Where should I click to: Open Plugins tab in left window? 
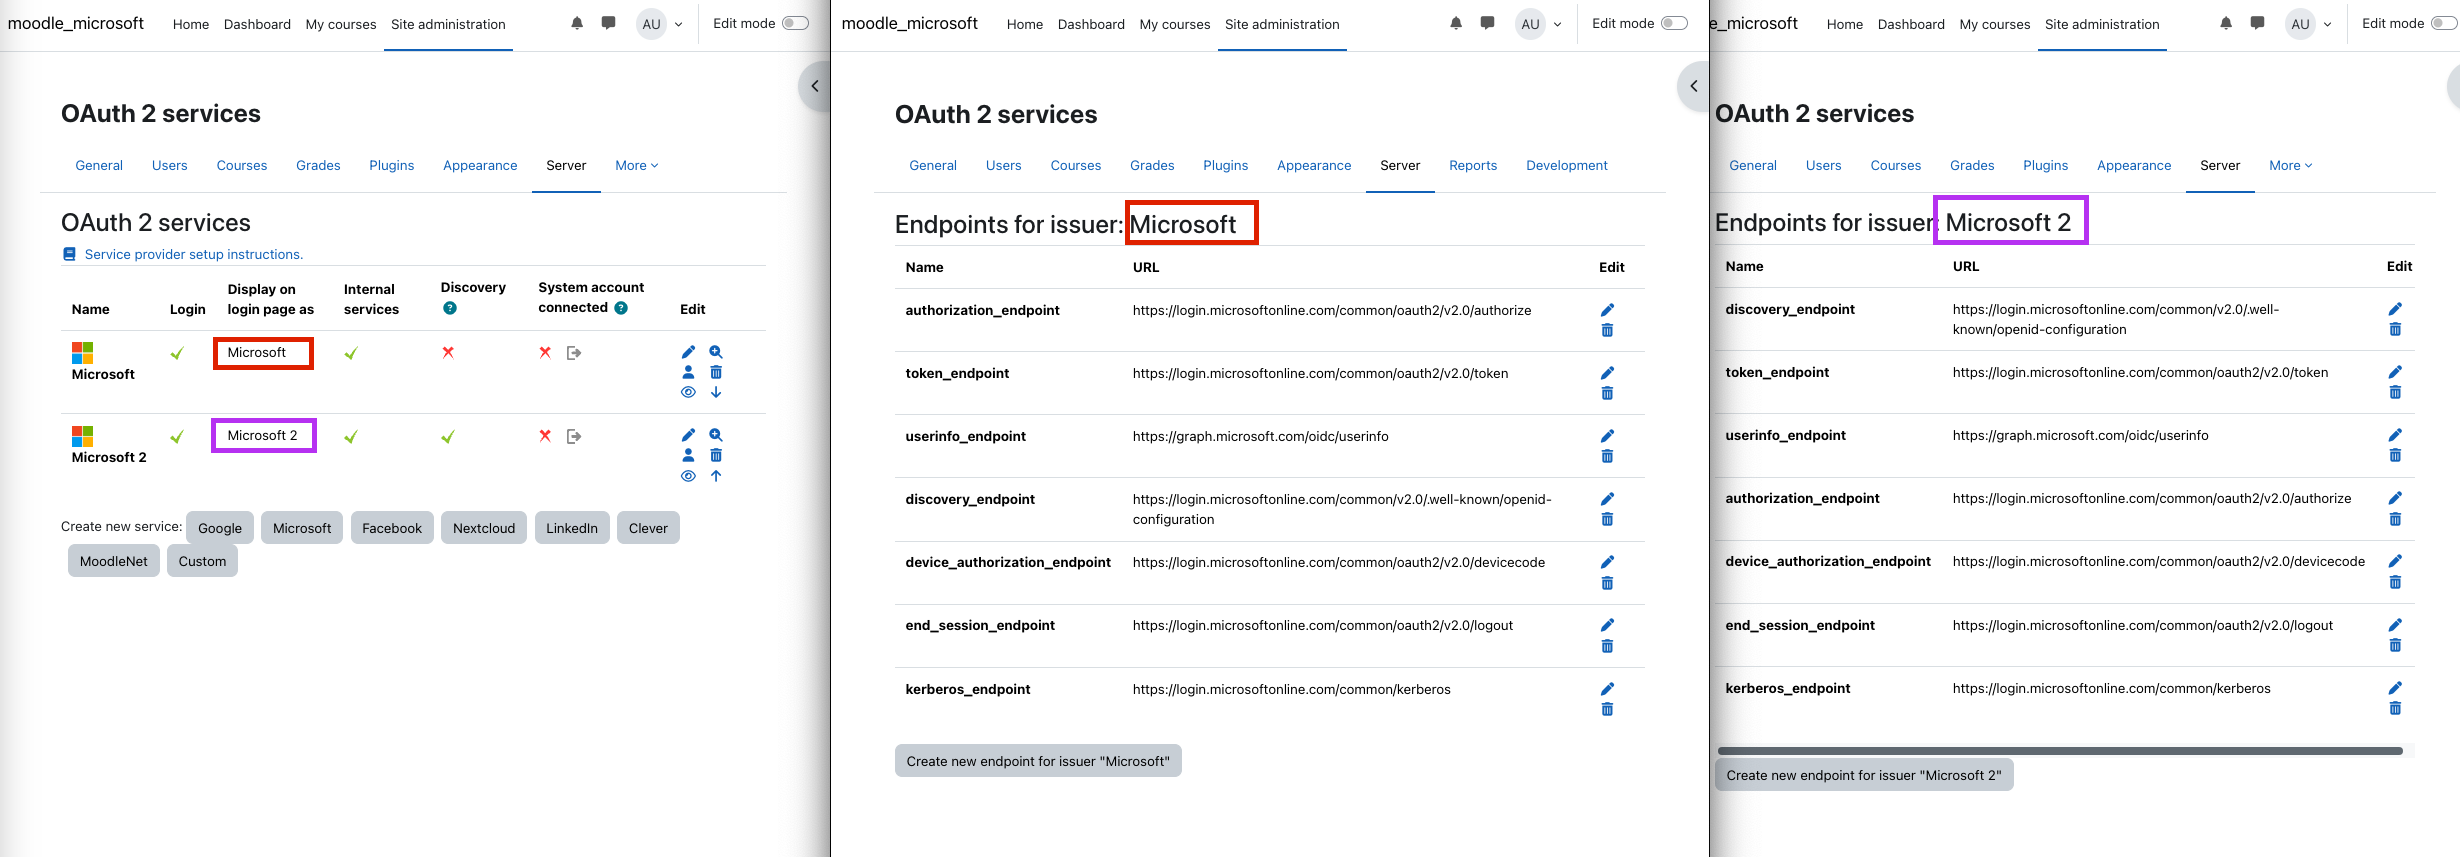pos(391,165)
